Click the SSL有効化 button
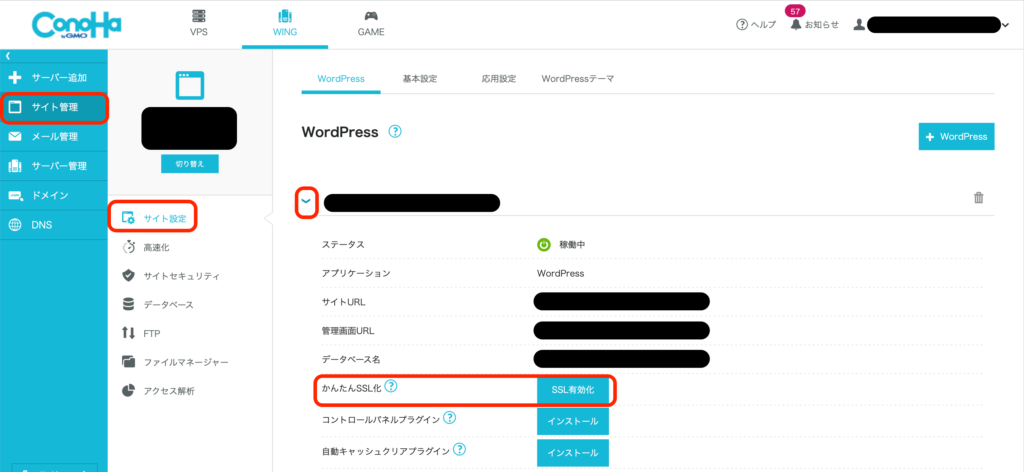Screen dimensions: 1024x472 click(573, 390)
